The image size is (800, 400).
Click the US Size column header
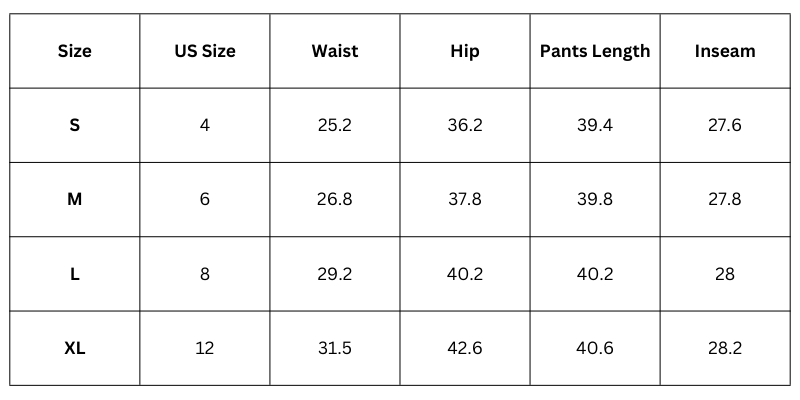204,51
